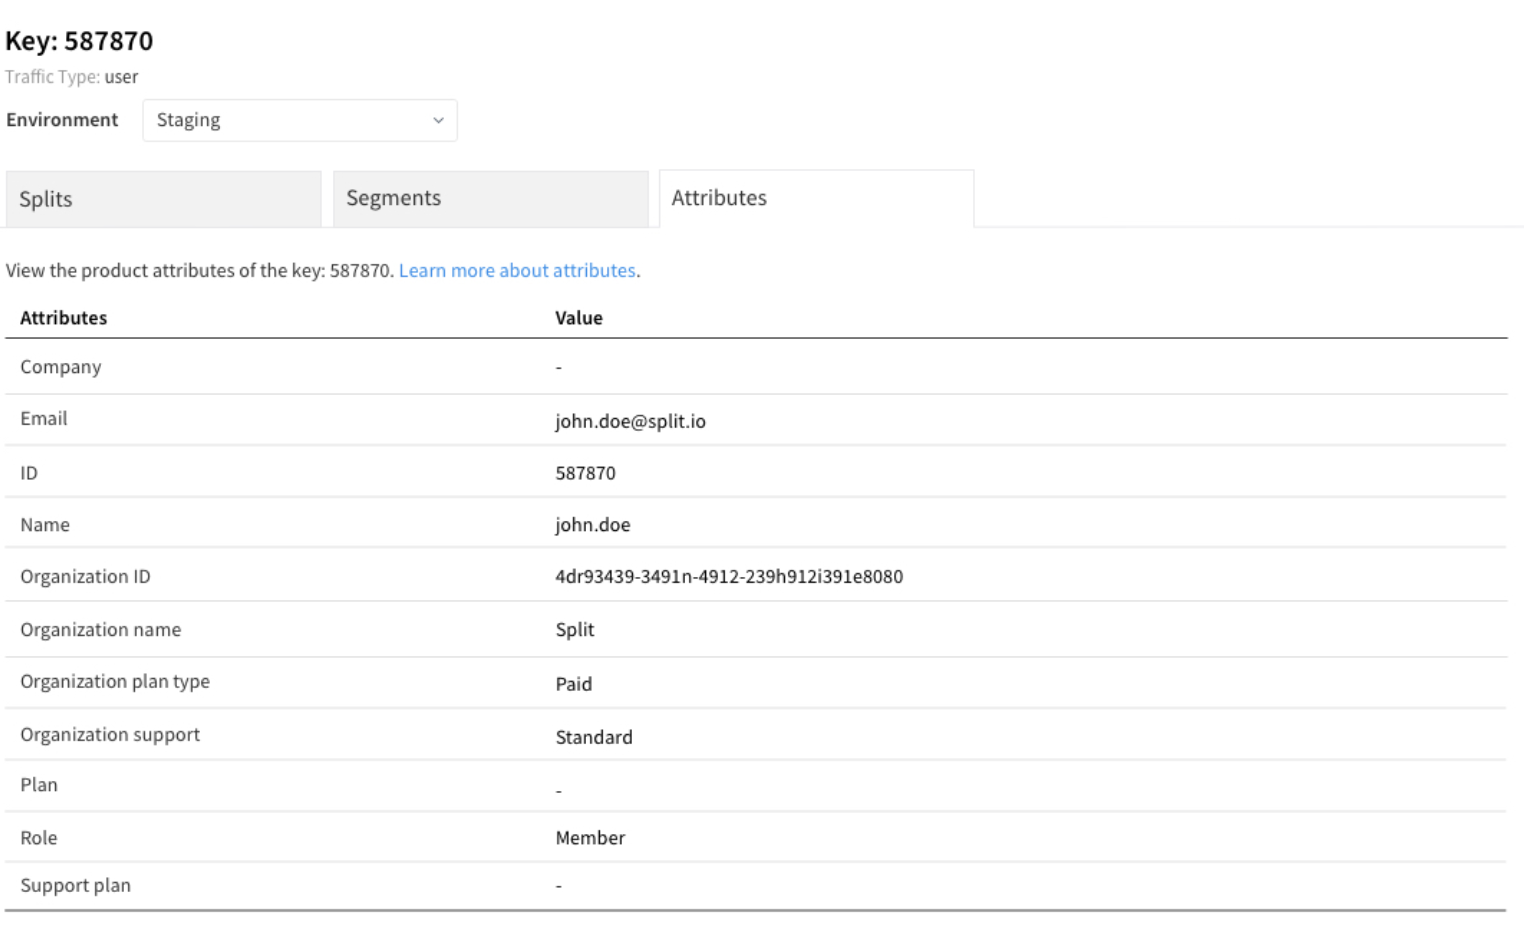Click the Key: 587870 heading
Viewport: 1524px width, 932px height.
(x=79, y=41)
